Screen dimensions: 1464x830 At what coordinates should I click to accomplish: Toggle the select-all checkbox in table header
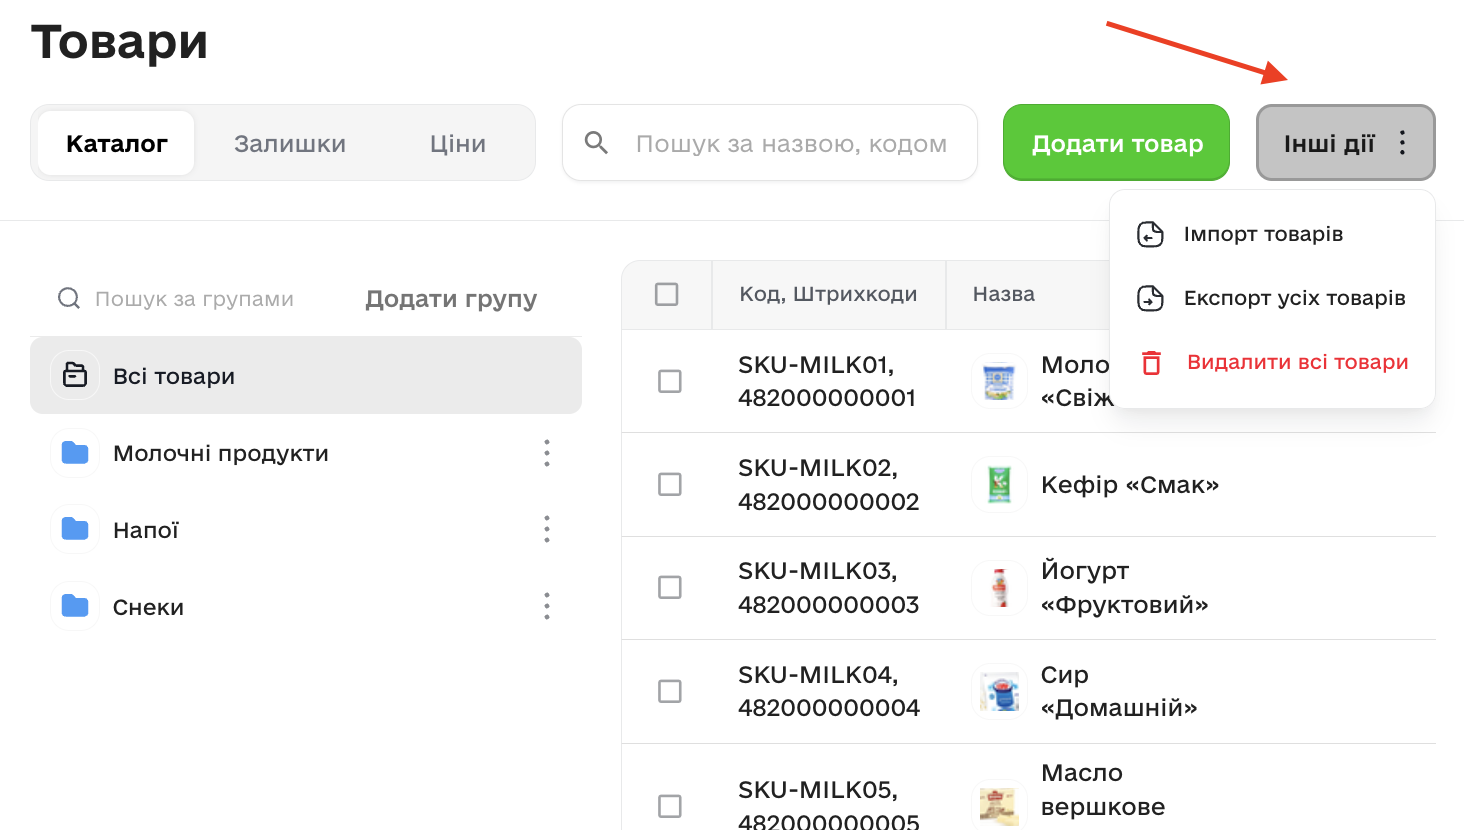tap(666, 294)
